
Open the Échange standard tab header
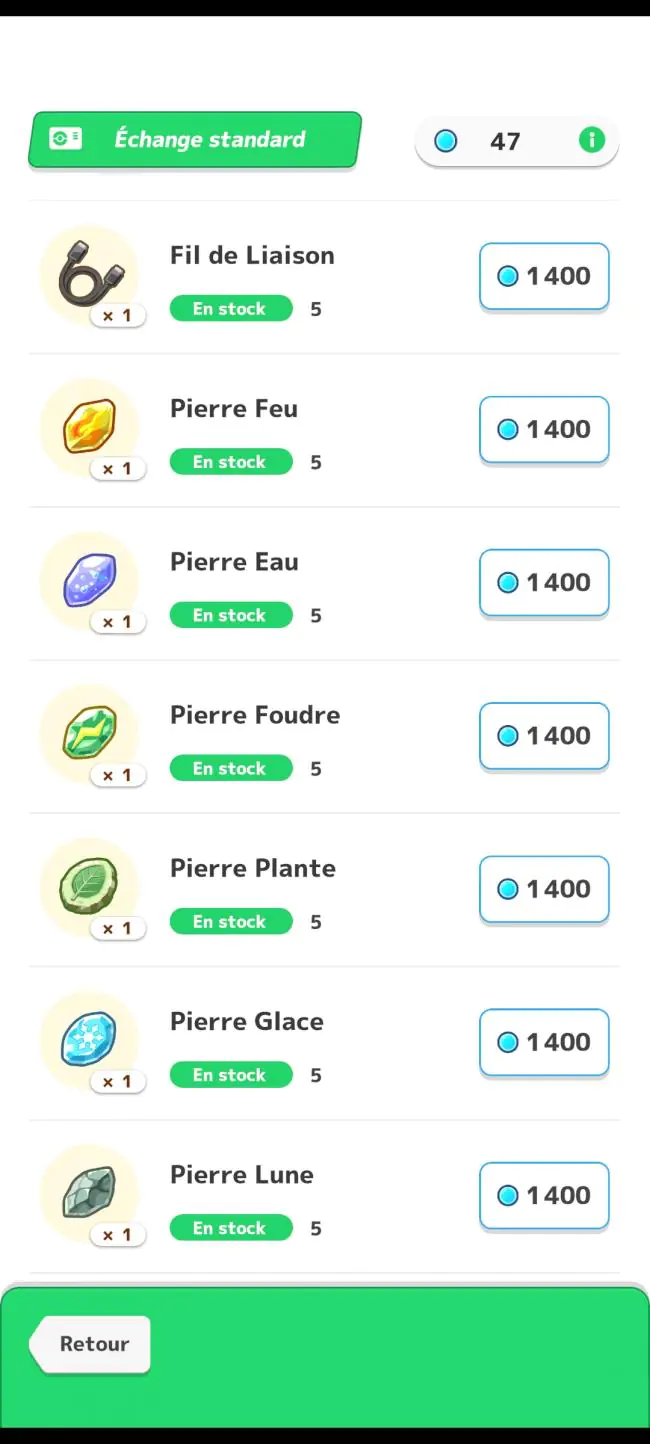[195, 139]
